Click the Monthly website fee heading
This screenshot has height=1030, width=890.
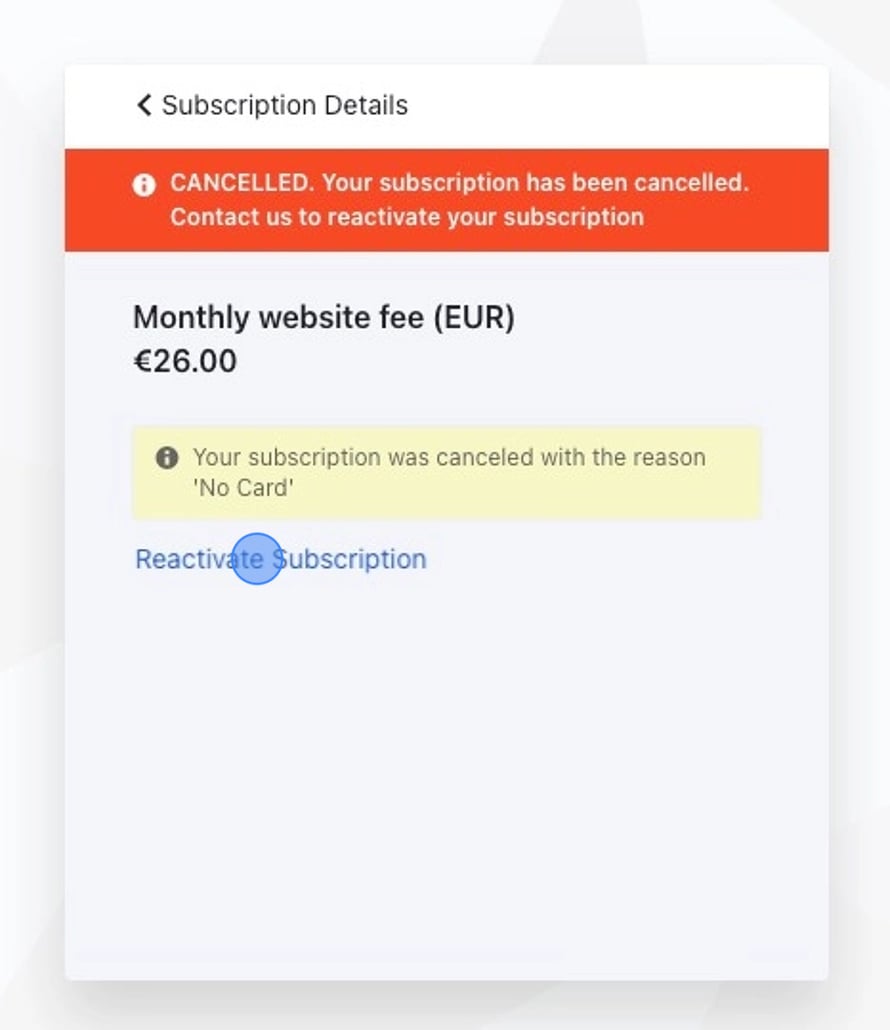(x=324, y=317)
